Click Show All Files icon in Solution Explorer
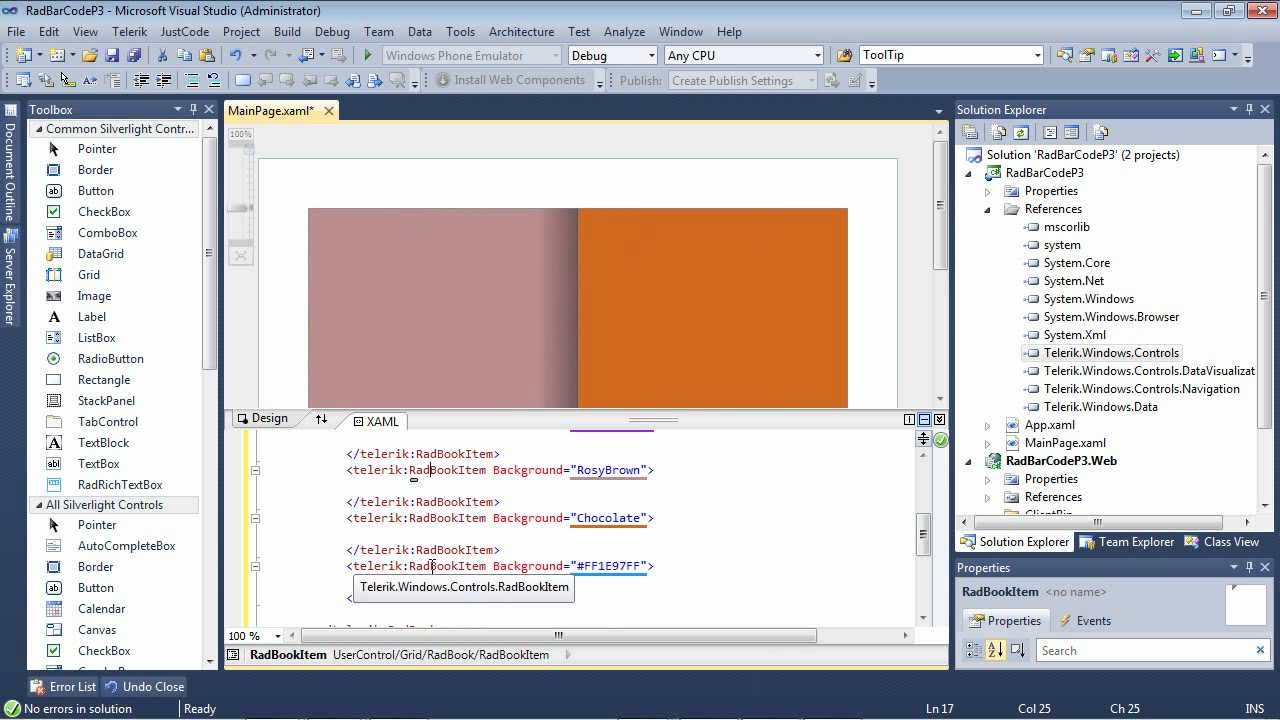Image resolution: width=1280 pixels, height=720 pixels. coord(999,132)
